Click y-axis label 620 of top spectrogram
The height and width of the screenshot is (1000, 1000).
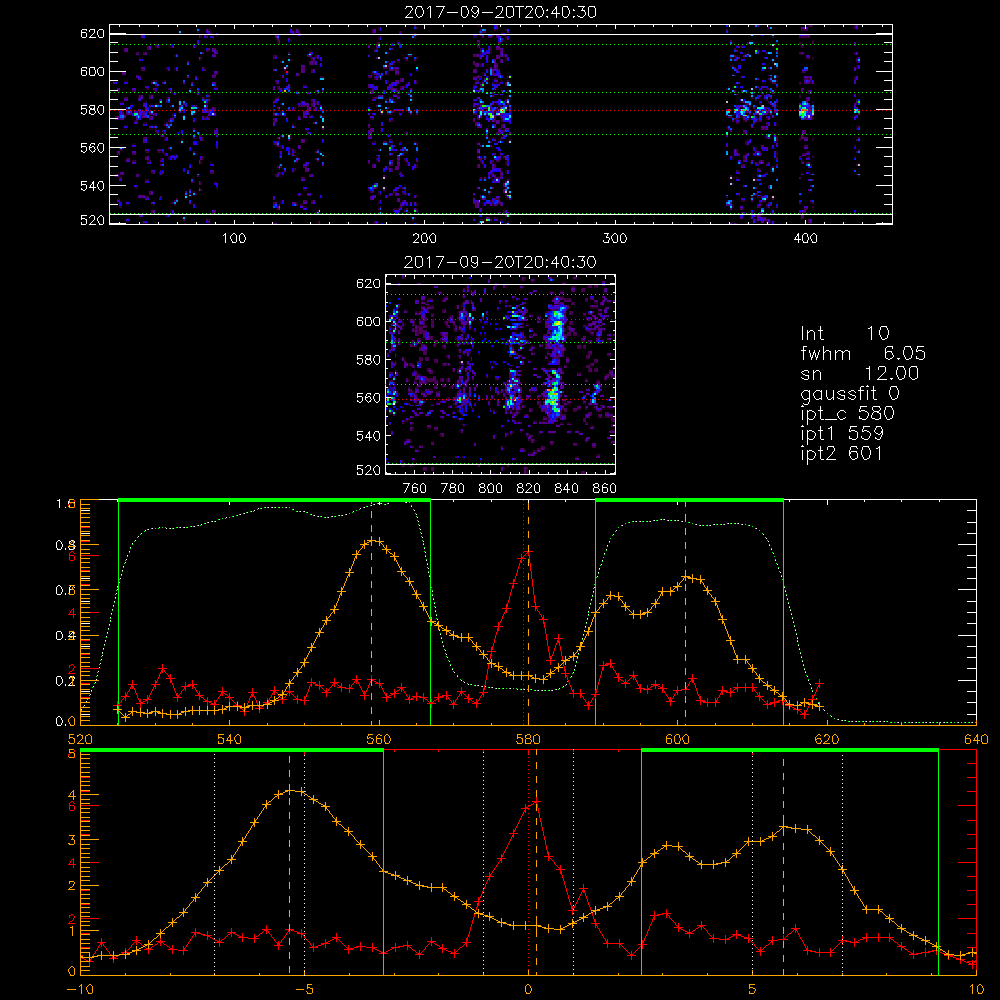92,34
